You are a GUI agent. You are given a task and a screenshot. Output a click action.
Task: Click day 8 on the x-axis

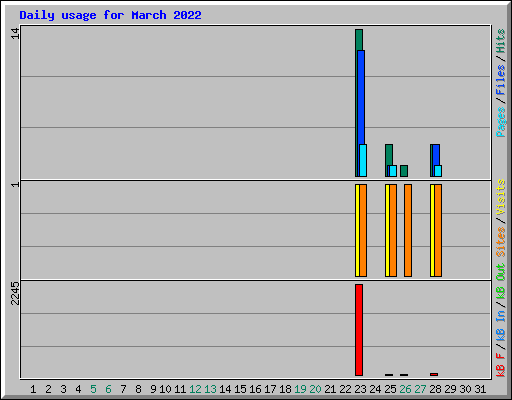pyautogui.click(x=138, y=389)
